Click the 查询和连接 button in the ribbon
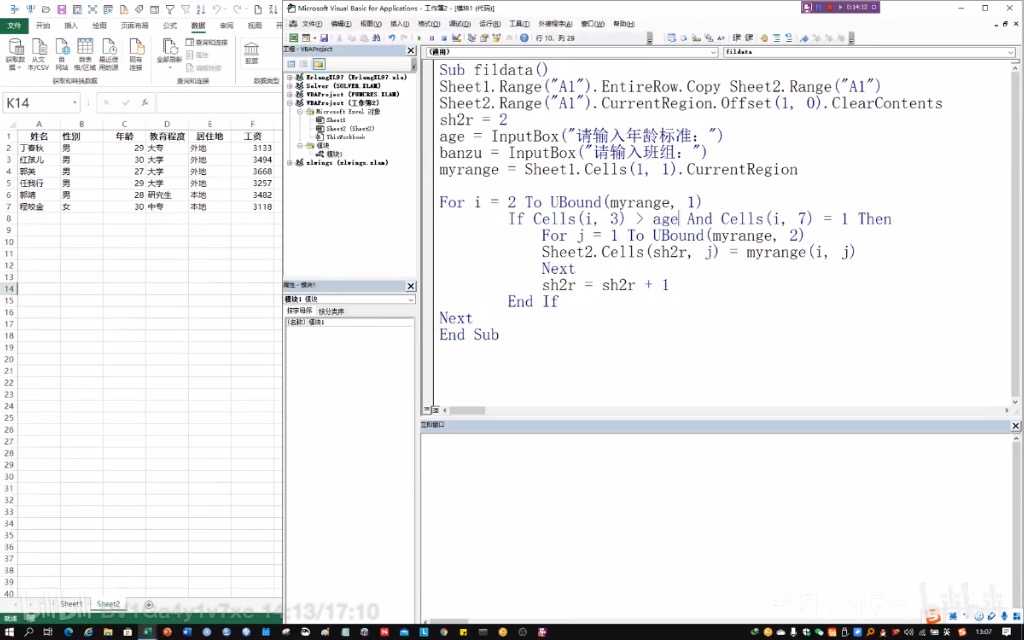The image size is (1024, 640). [207, 42]
